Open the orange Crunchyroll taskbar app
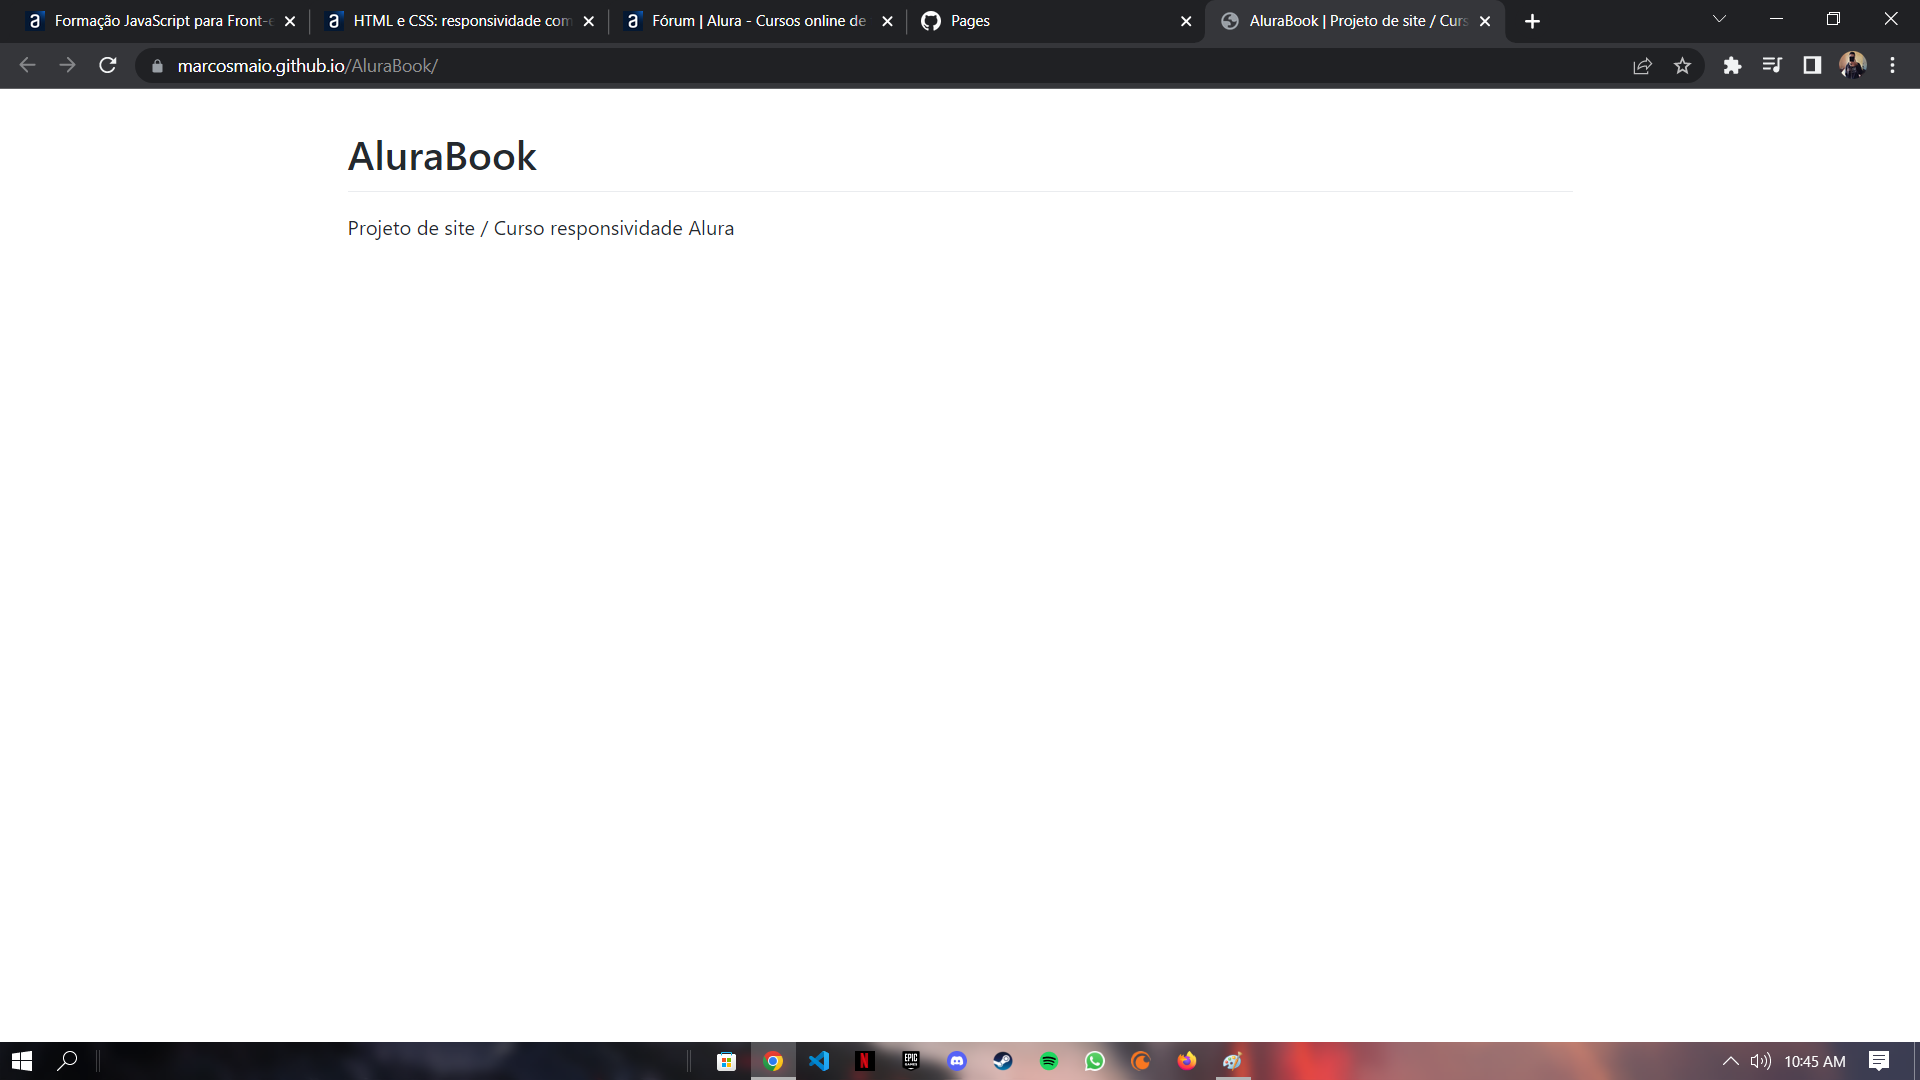The width and height of the screenshot is (1920, 1080). pyautogui.click(x=1141, y=1061)
